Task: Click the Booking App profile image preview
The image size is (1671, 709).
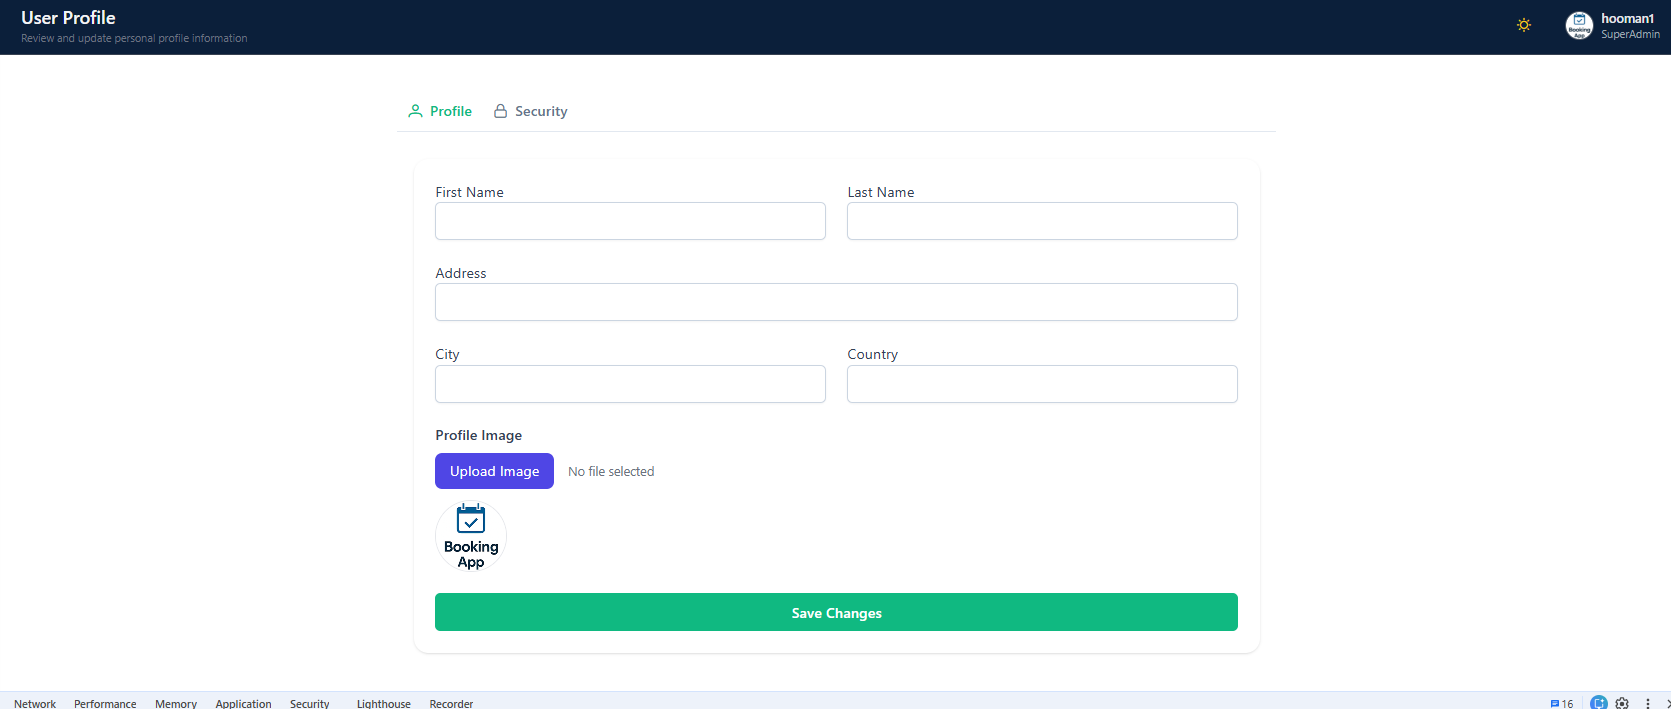Action: click(x=471, y=537)
